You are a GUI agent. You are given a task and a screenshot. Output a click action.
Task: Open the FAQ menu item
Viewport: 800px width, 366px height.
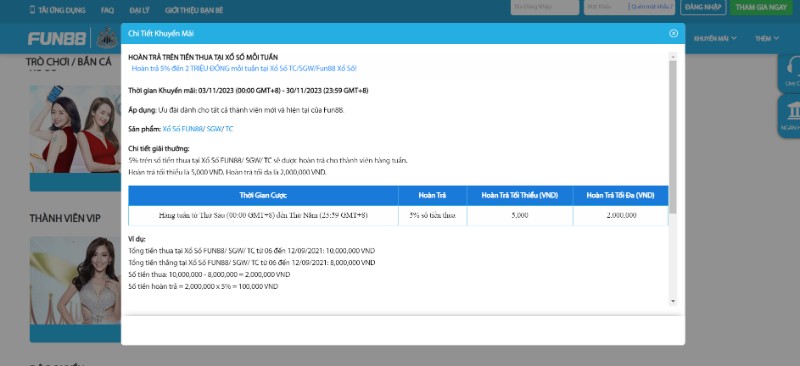pyautogui.click(x=107, y=10)
